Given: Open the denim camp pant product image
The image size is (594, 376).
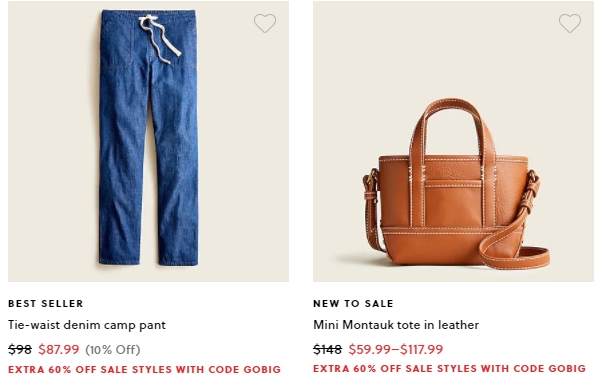Looking at the screenshot, I should click(148, 141).
